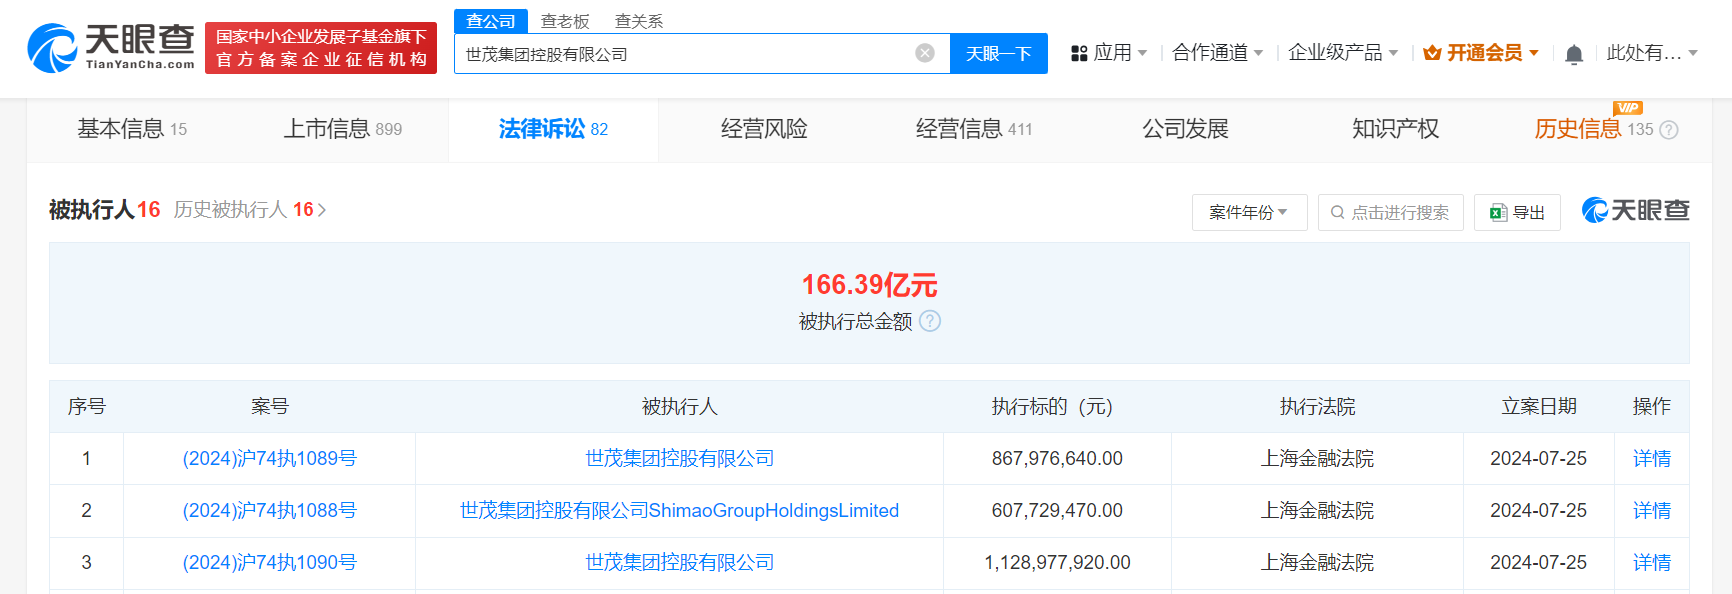Click the 立案日期 column header
Screen dimensions: 1732x594
[1539, 406]
